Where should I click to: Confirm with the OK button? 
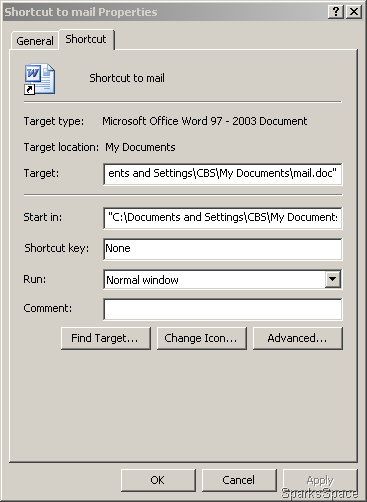click(x=158, y=480)
